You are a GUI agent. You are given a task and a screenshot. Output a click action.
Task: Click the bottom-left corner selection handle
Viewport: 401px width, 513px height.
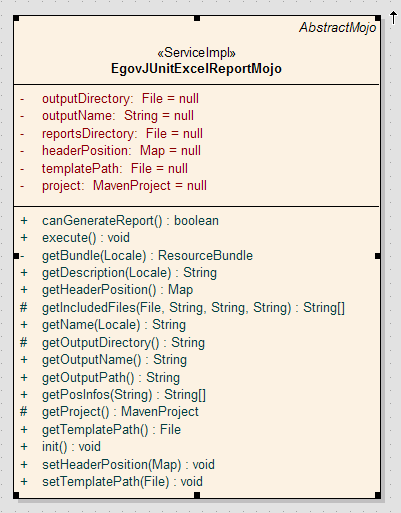coord(16,495)
